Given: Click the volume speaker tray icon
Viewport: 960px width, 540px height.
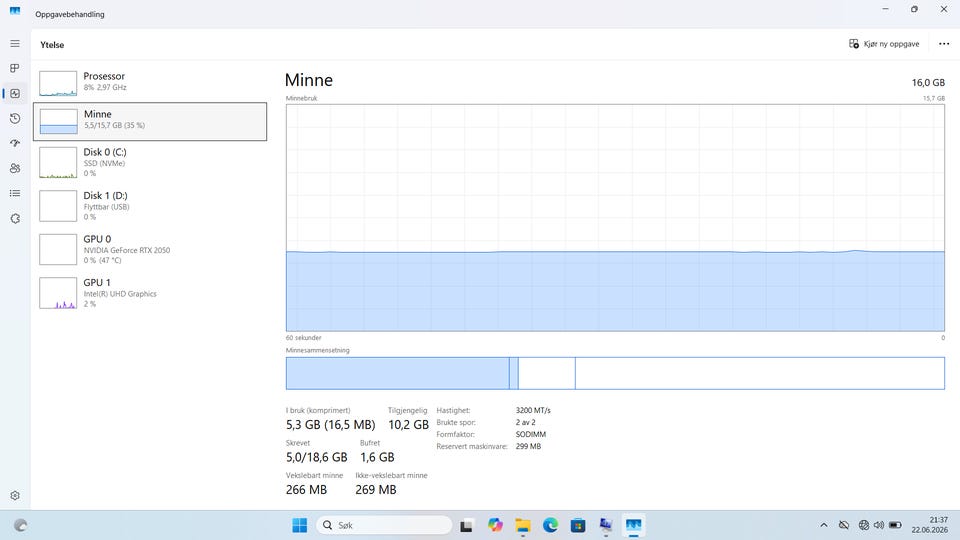Looking at the screenshot, I should [879, 525].
